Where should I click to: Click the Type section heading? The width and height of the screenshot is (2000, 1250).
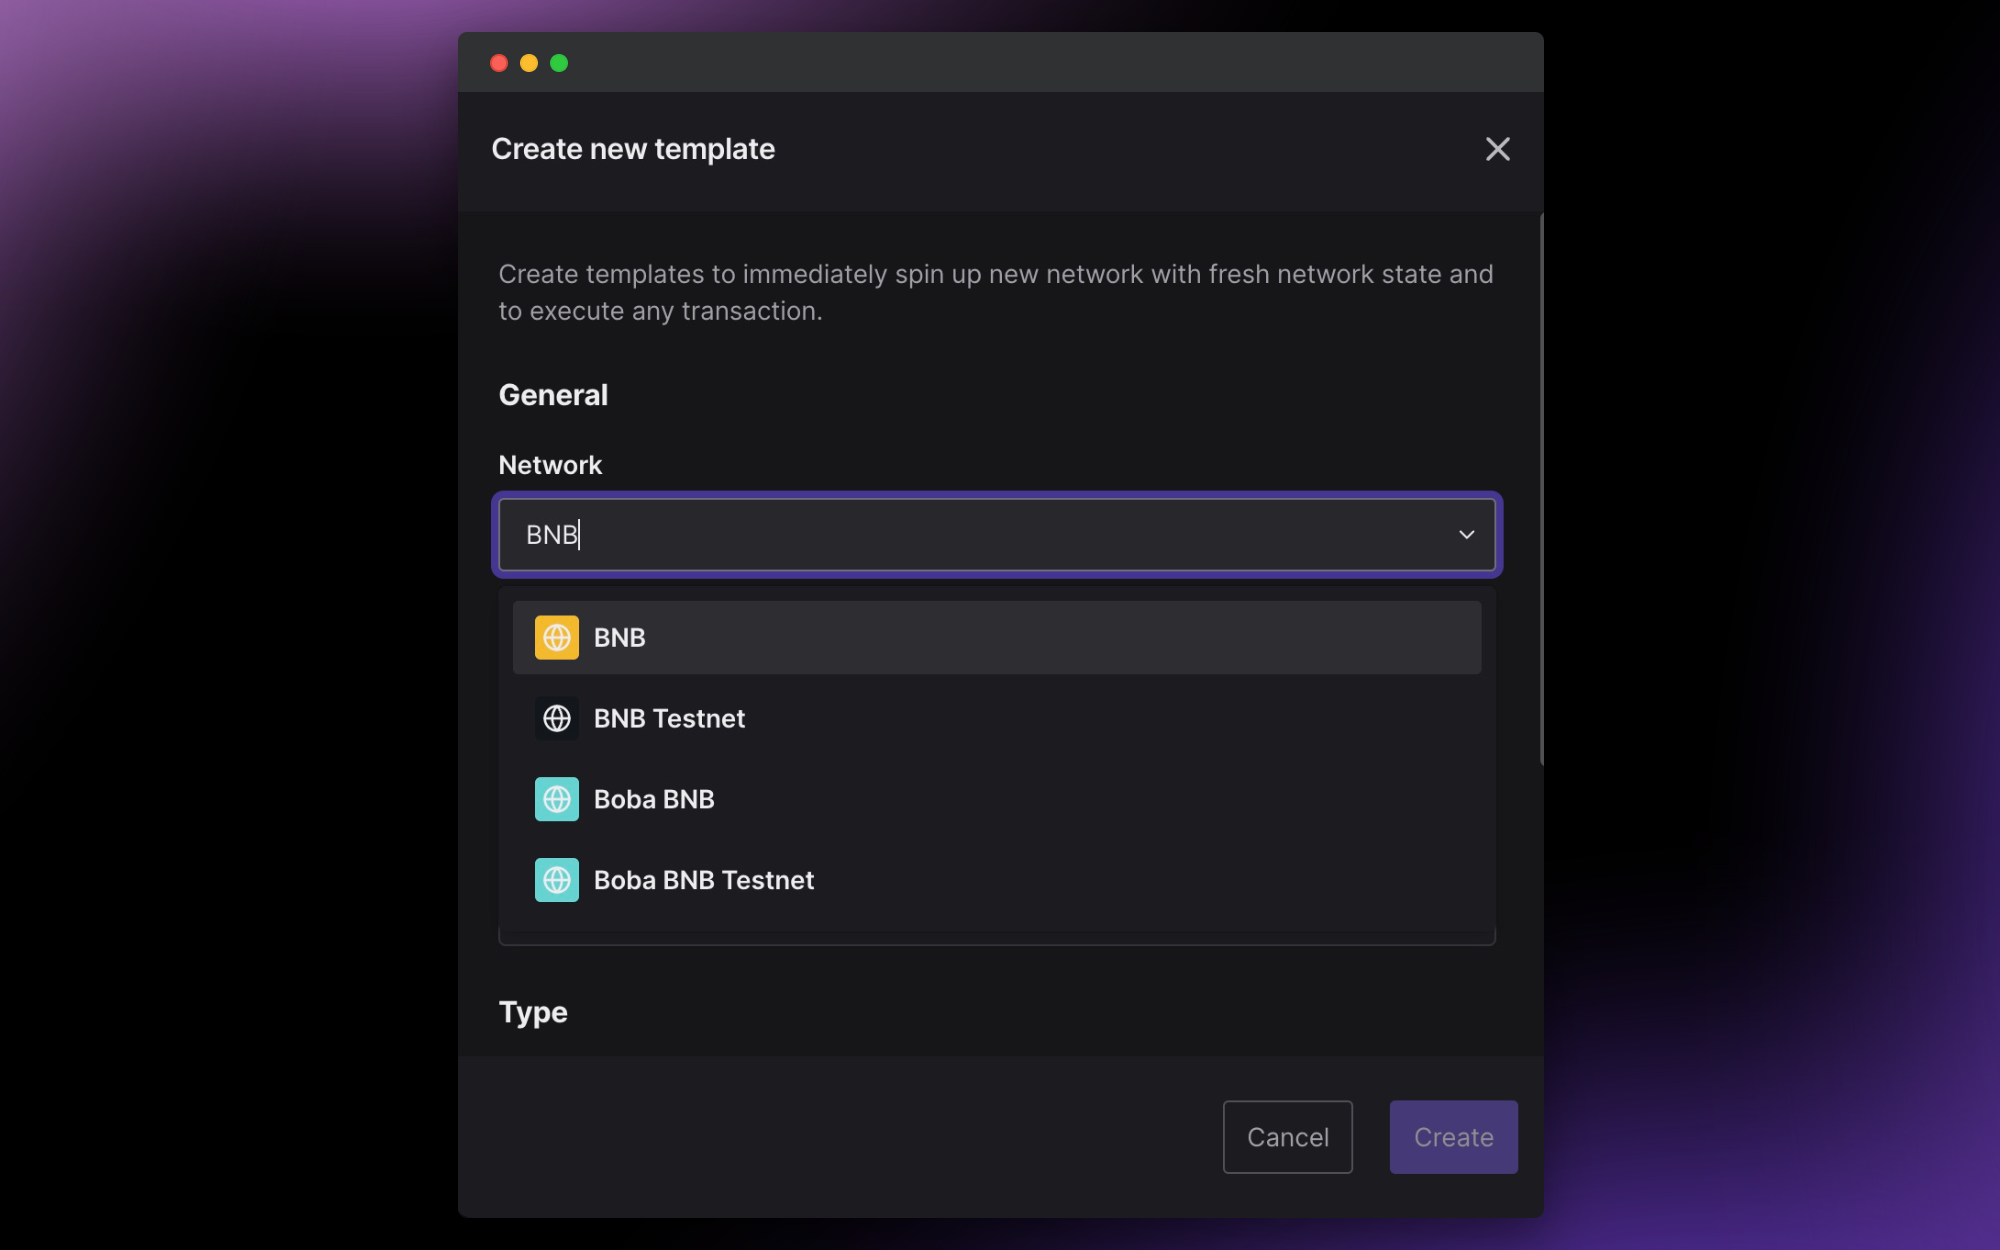tap(533, 1012)
